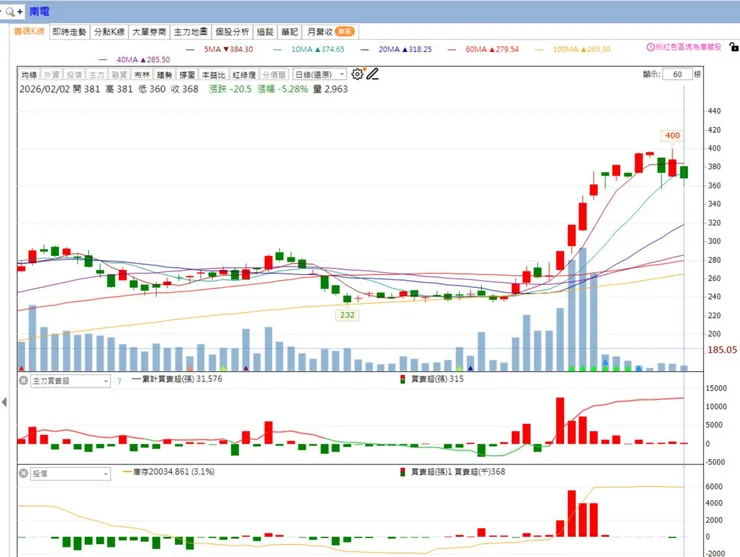Click the 庫存20034.861 (3.1%) legend

[168, 472]
